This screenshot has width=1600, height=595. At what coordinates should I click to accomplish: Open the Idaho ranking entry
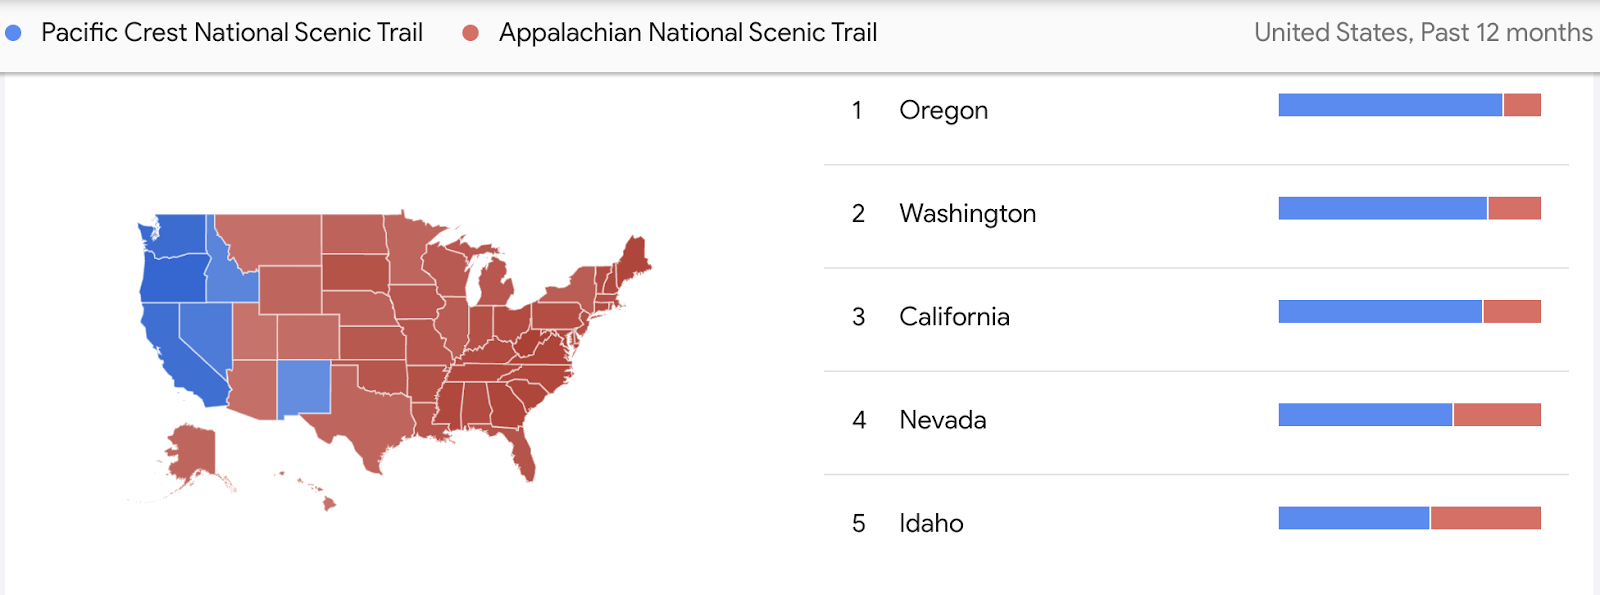coord(1196,524)
